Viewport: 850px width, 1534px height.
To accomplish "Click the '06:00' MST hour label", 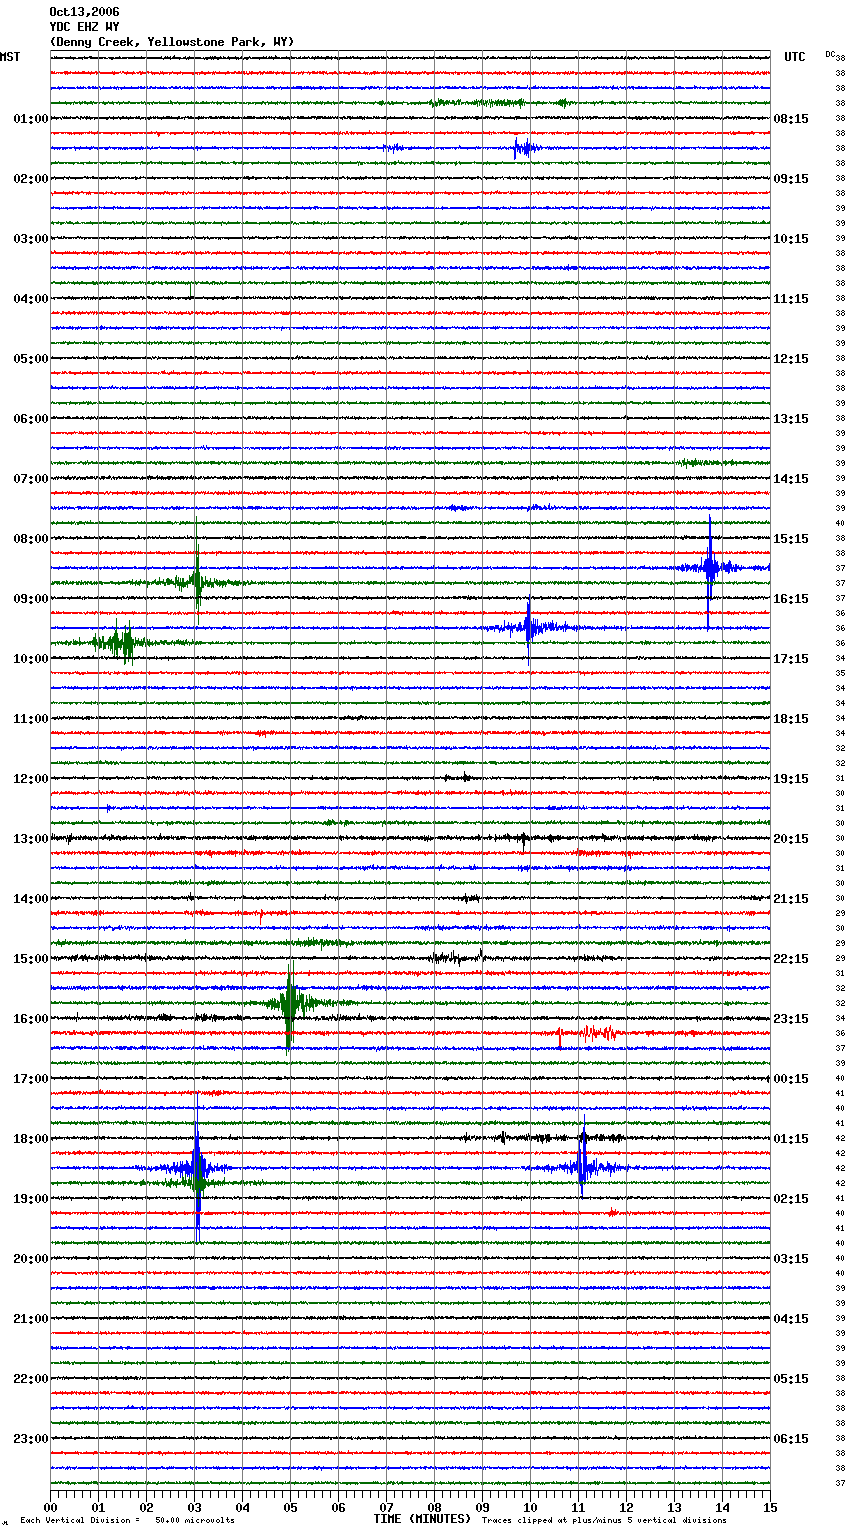I will point(31,419).
